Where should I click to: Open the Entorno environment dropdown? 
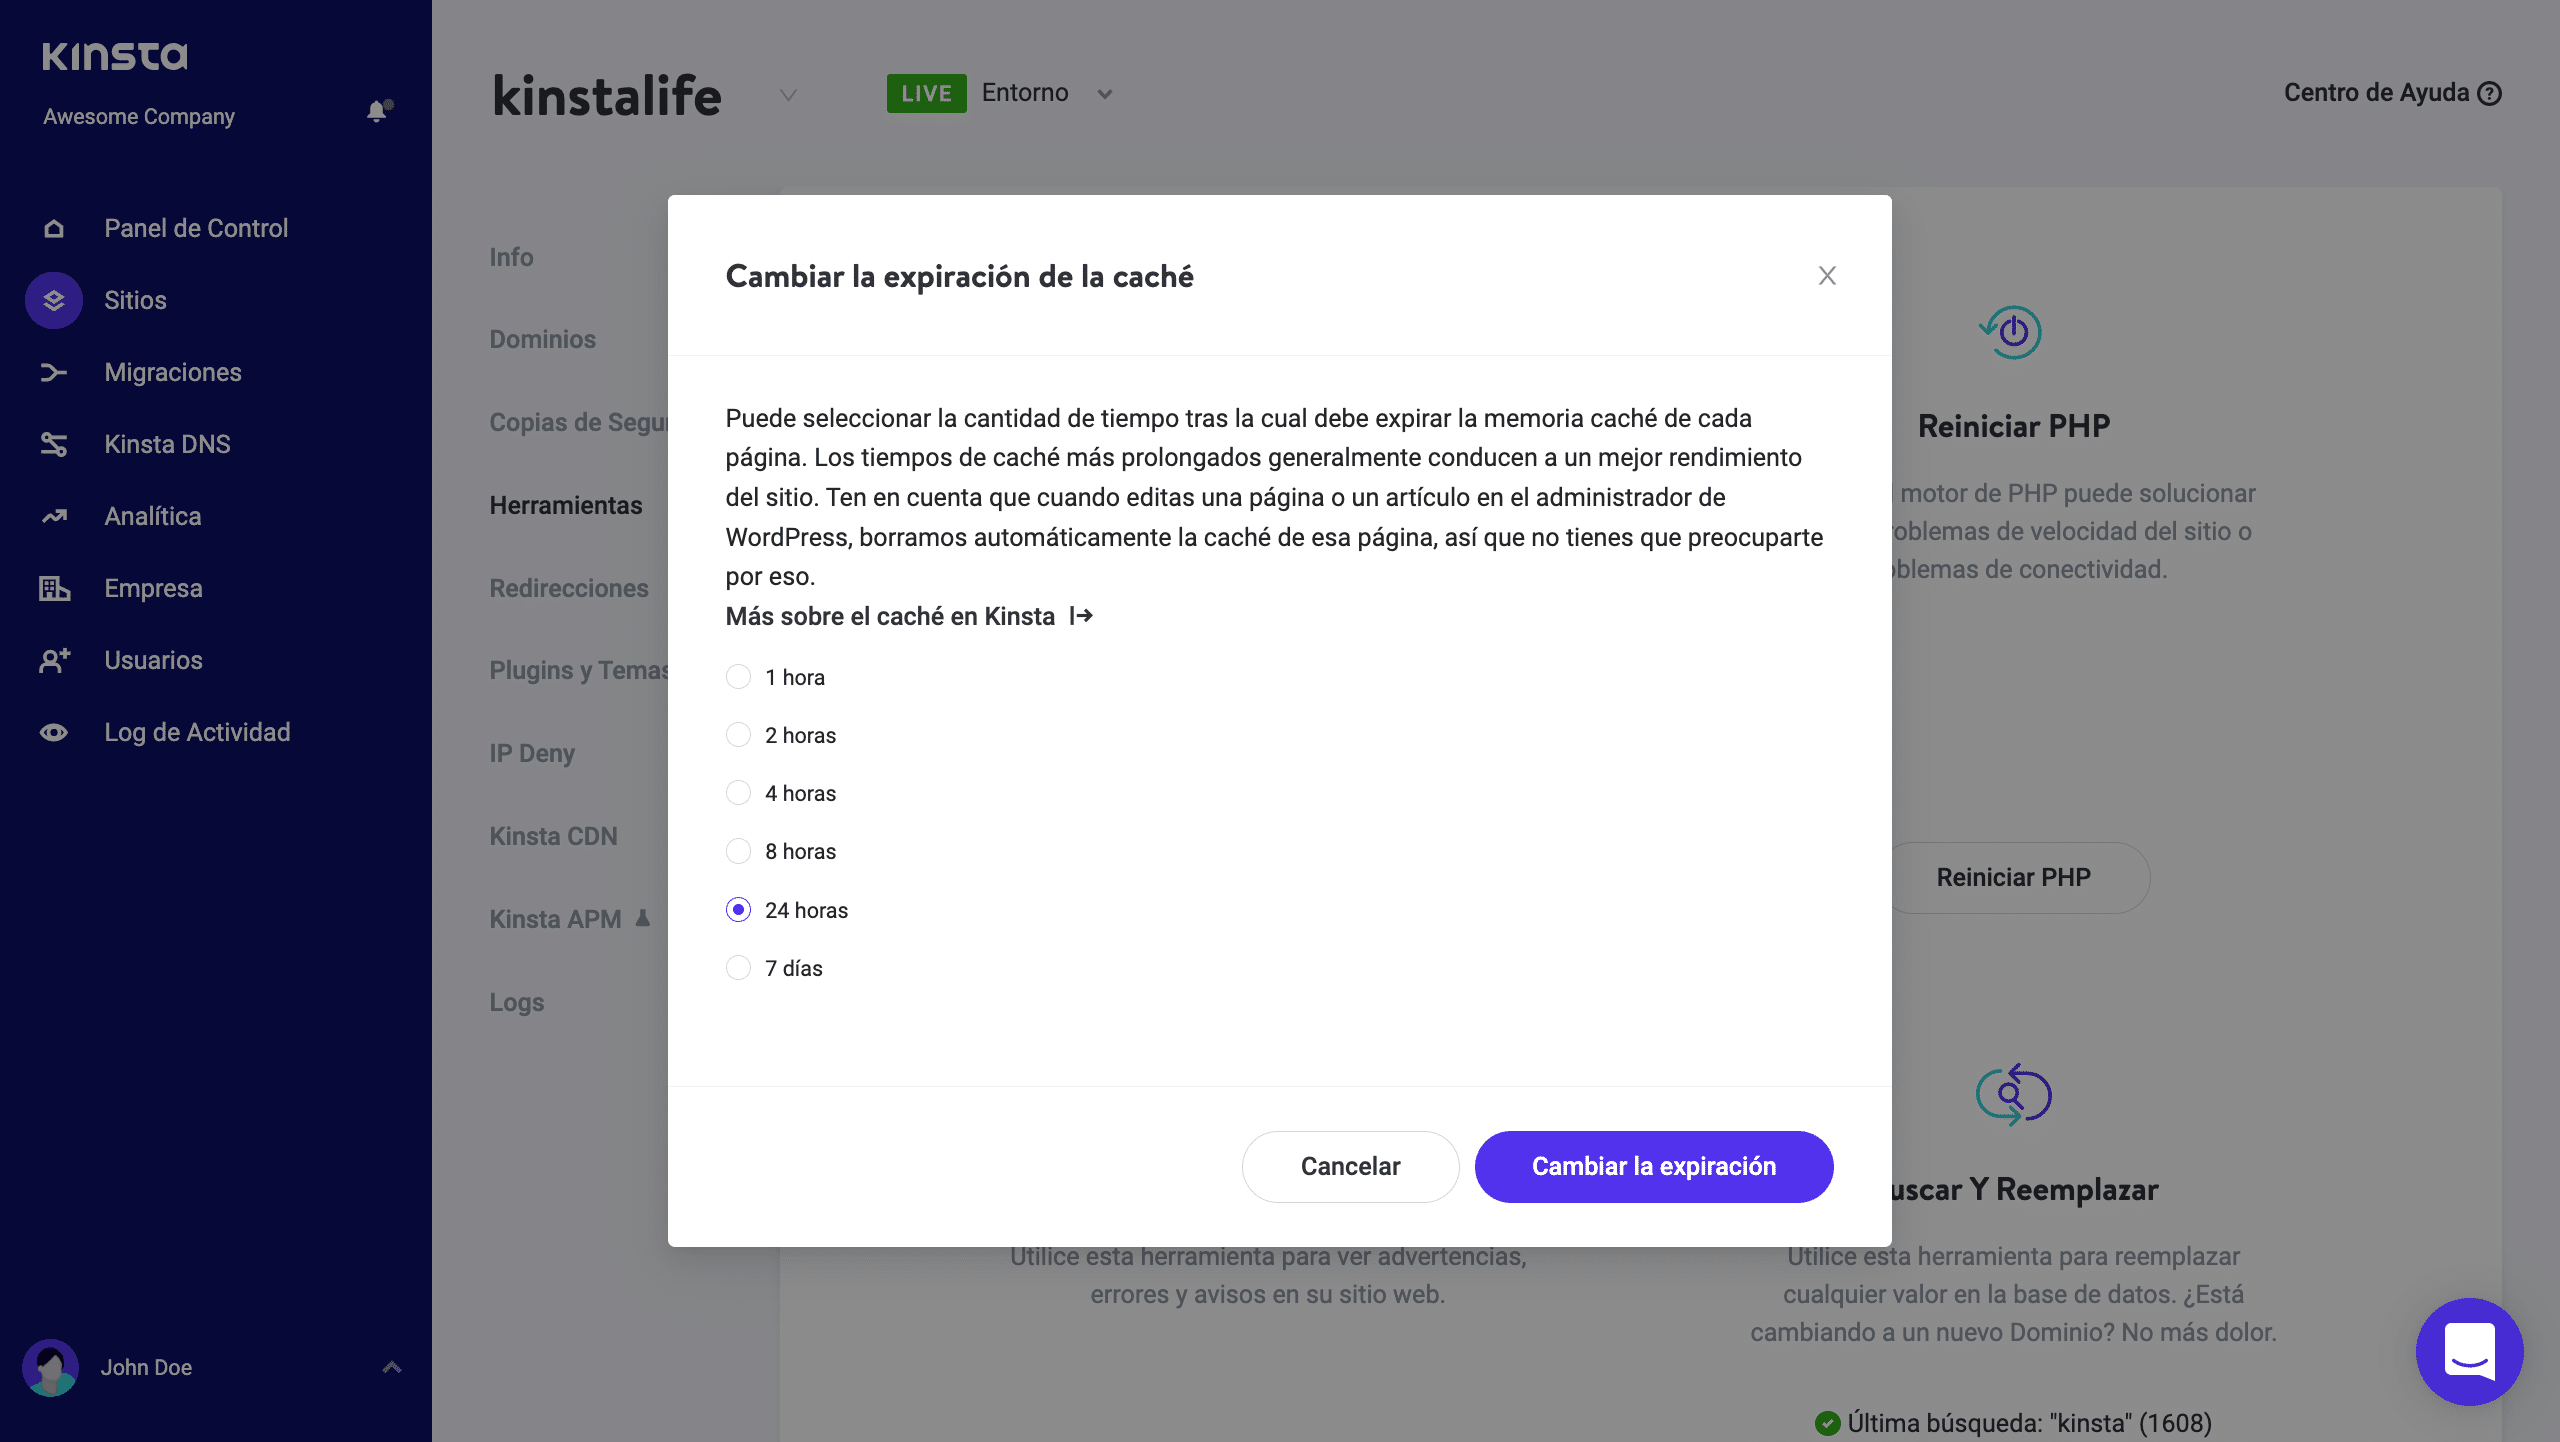1104,95
